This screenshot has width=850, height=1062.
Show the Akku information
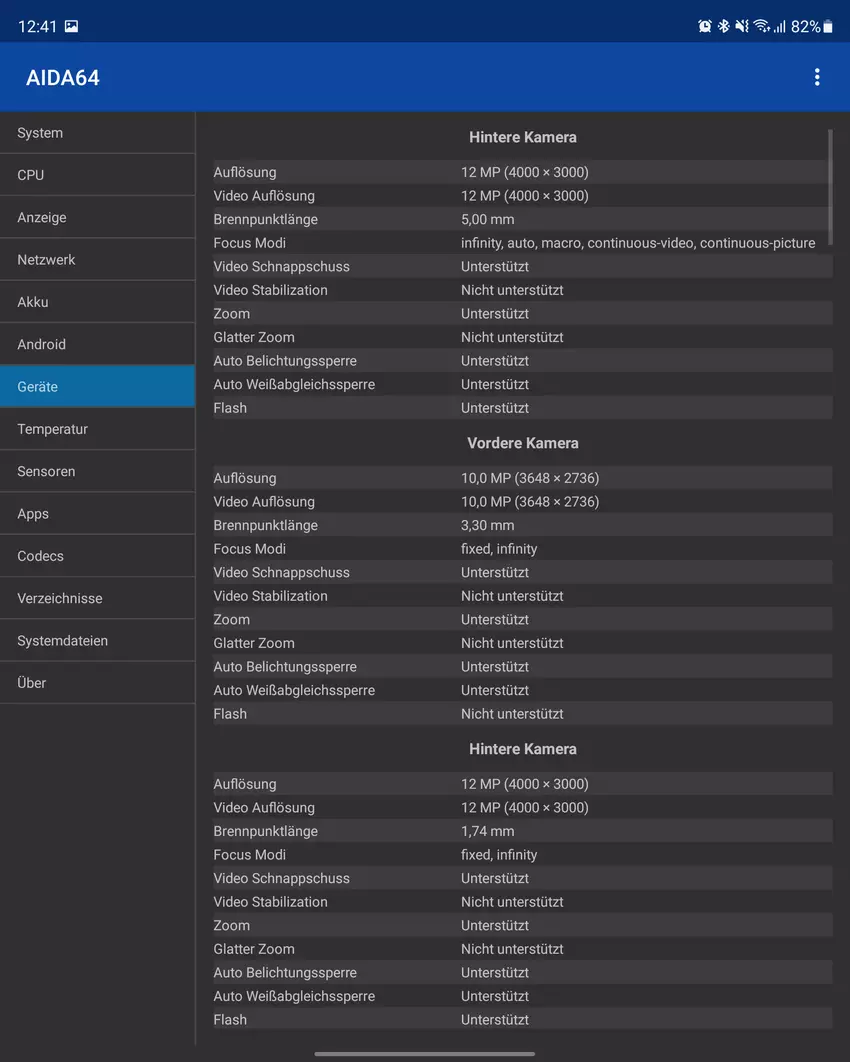(97, 302)
